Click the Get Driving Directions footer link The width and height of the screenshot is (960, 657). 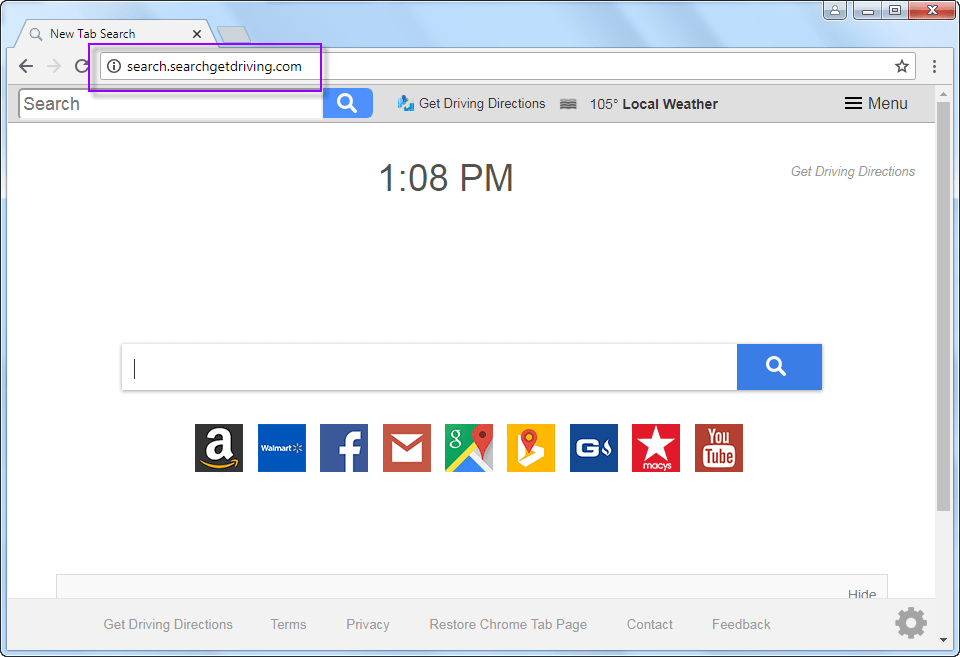click(168, 625)
